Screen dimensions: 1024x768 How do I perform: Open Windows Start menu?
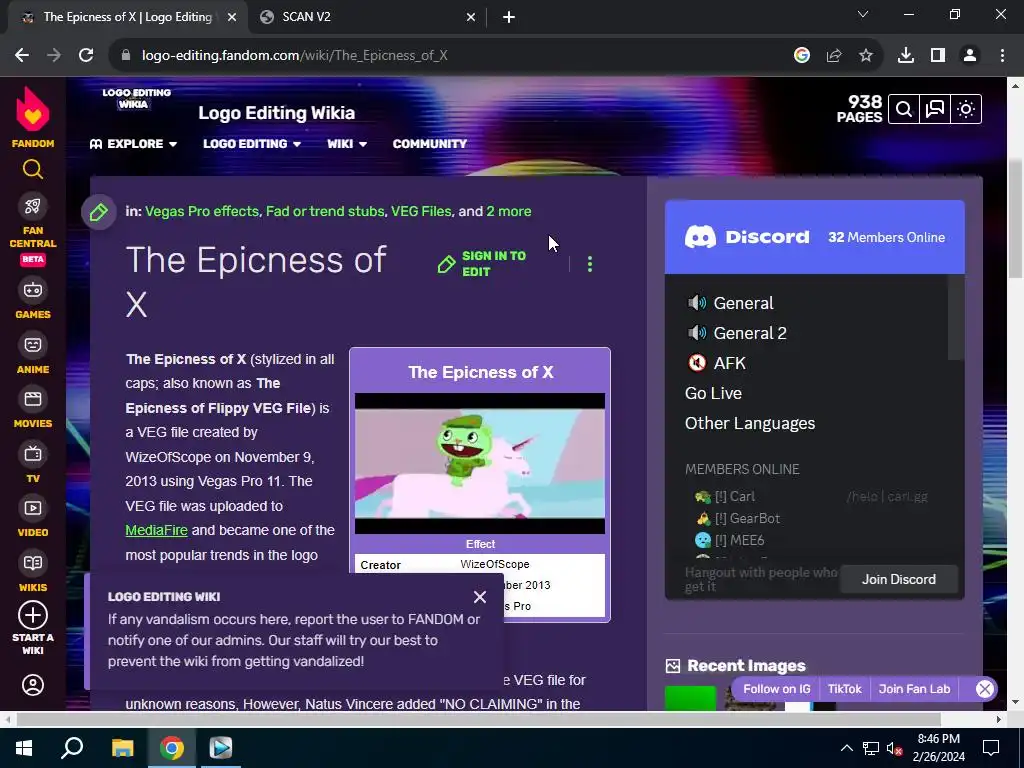click(x=24, y=748)
